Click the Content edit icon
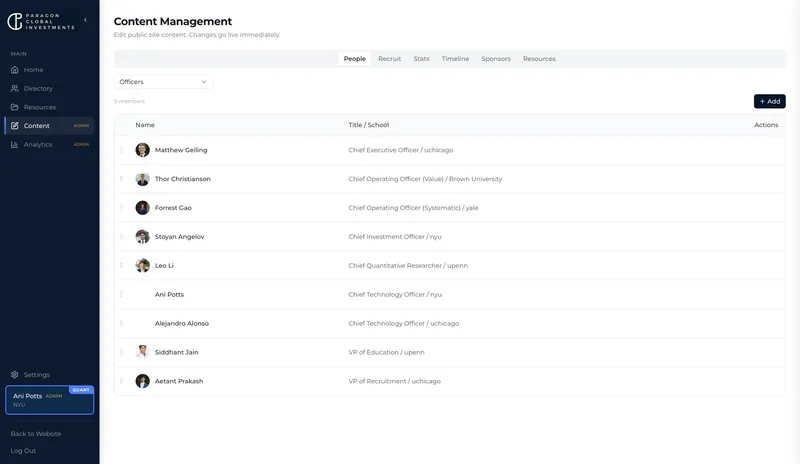This screenshot has height=464, width=800. point(15,126)
